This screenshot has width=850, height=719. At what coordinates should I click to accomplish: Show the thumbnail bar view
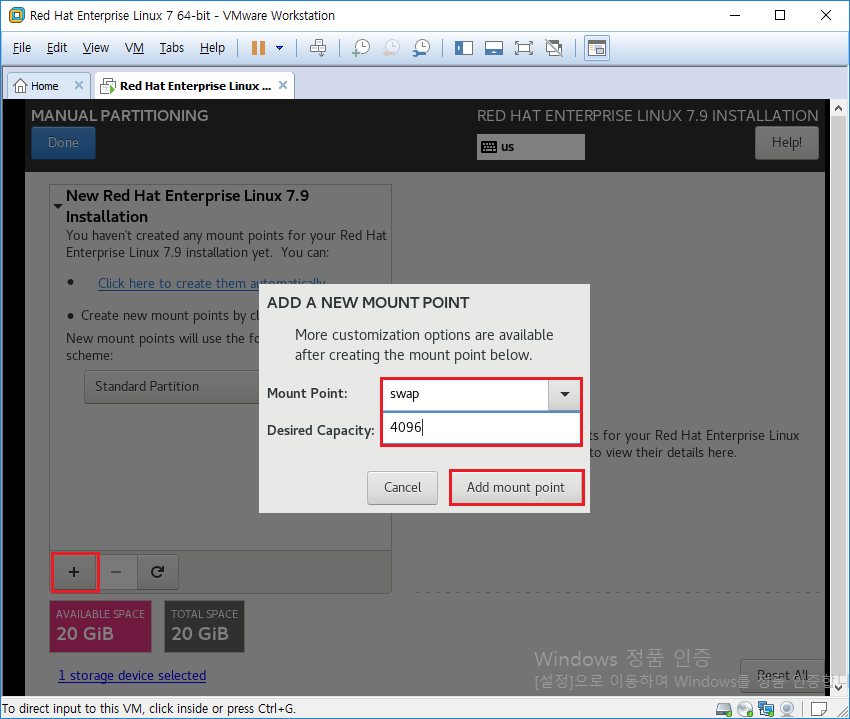coord(493,48)
